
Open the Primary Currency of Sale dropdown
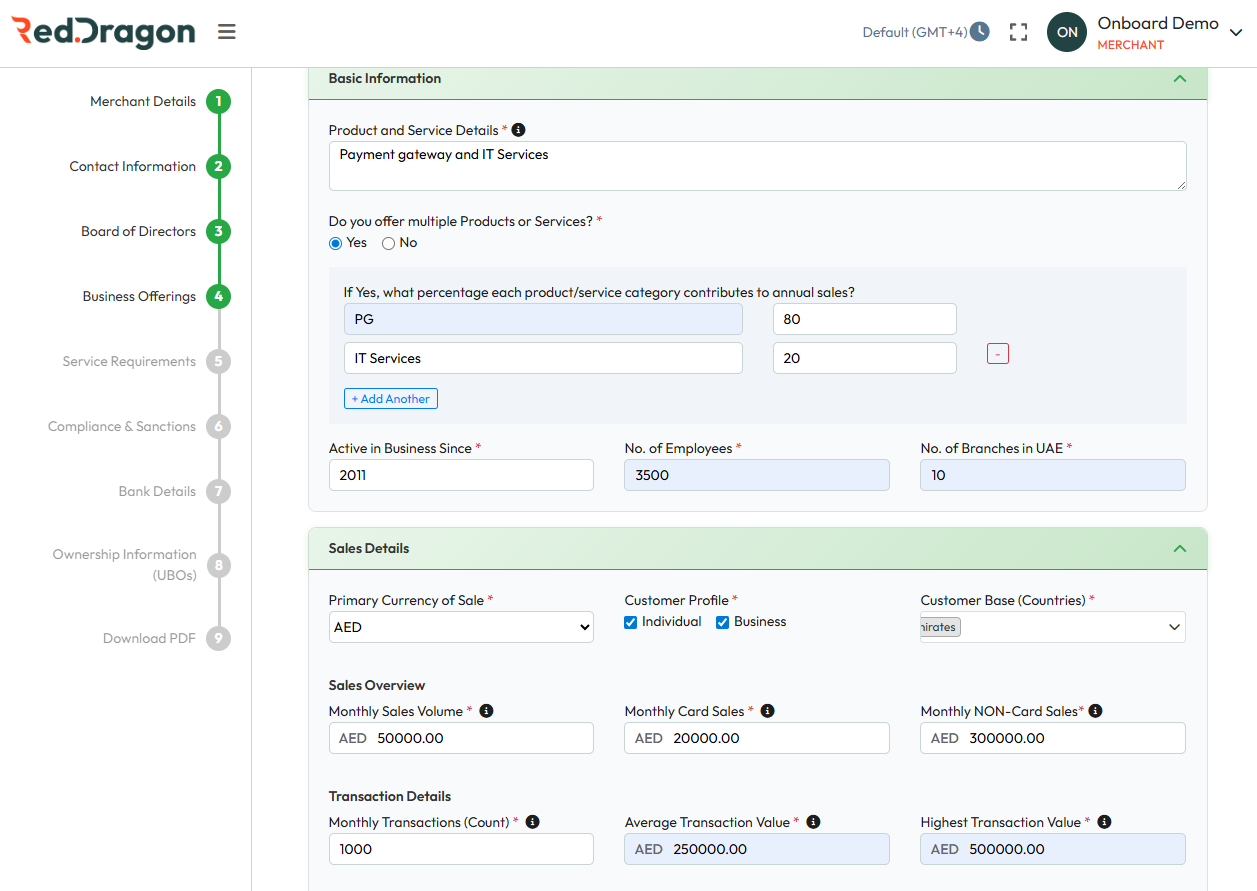(x=461, y=627)
